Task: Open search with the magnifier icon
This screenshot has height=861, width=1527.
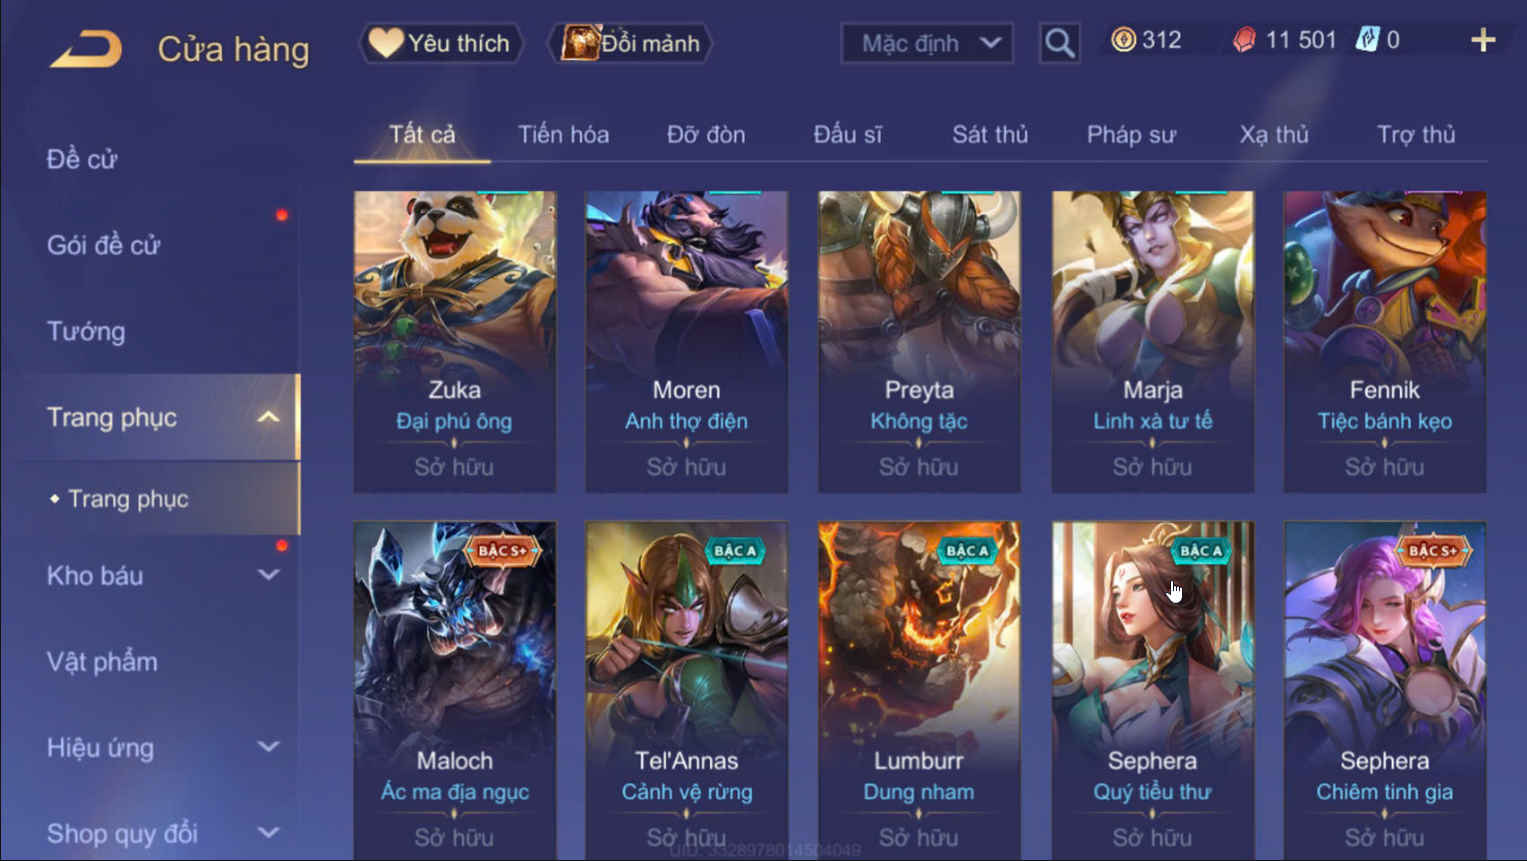Action: (x=1059, y=43)
